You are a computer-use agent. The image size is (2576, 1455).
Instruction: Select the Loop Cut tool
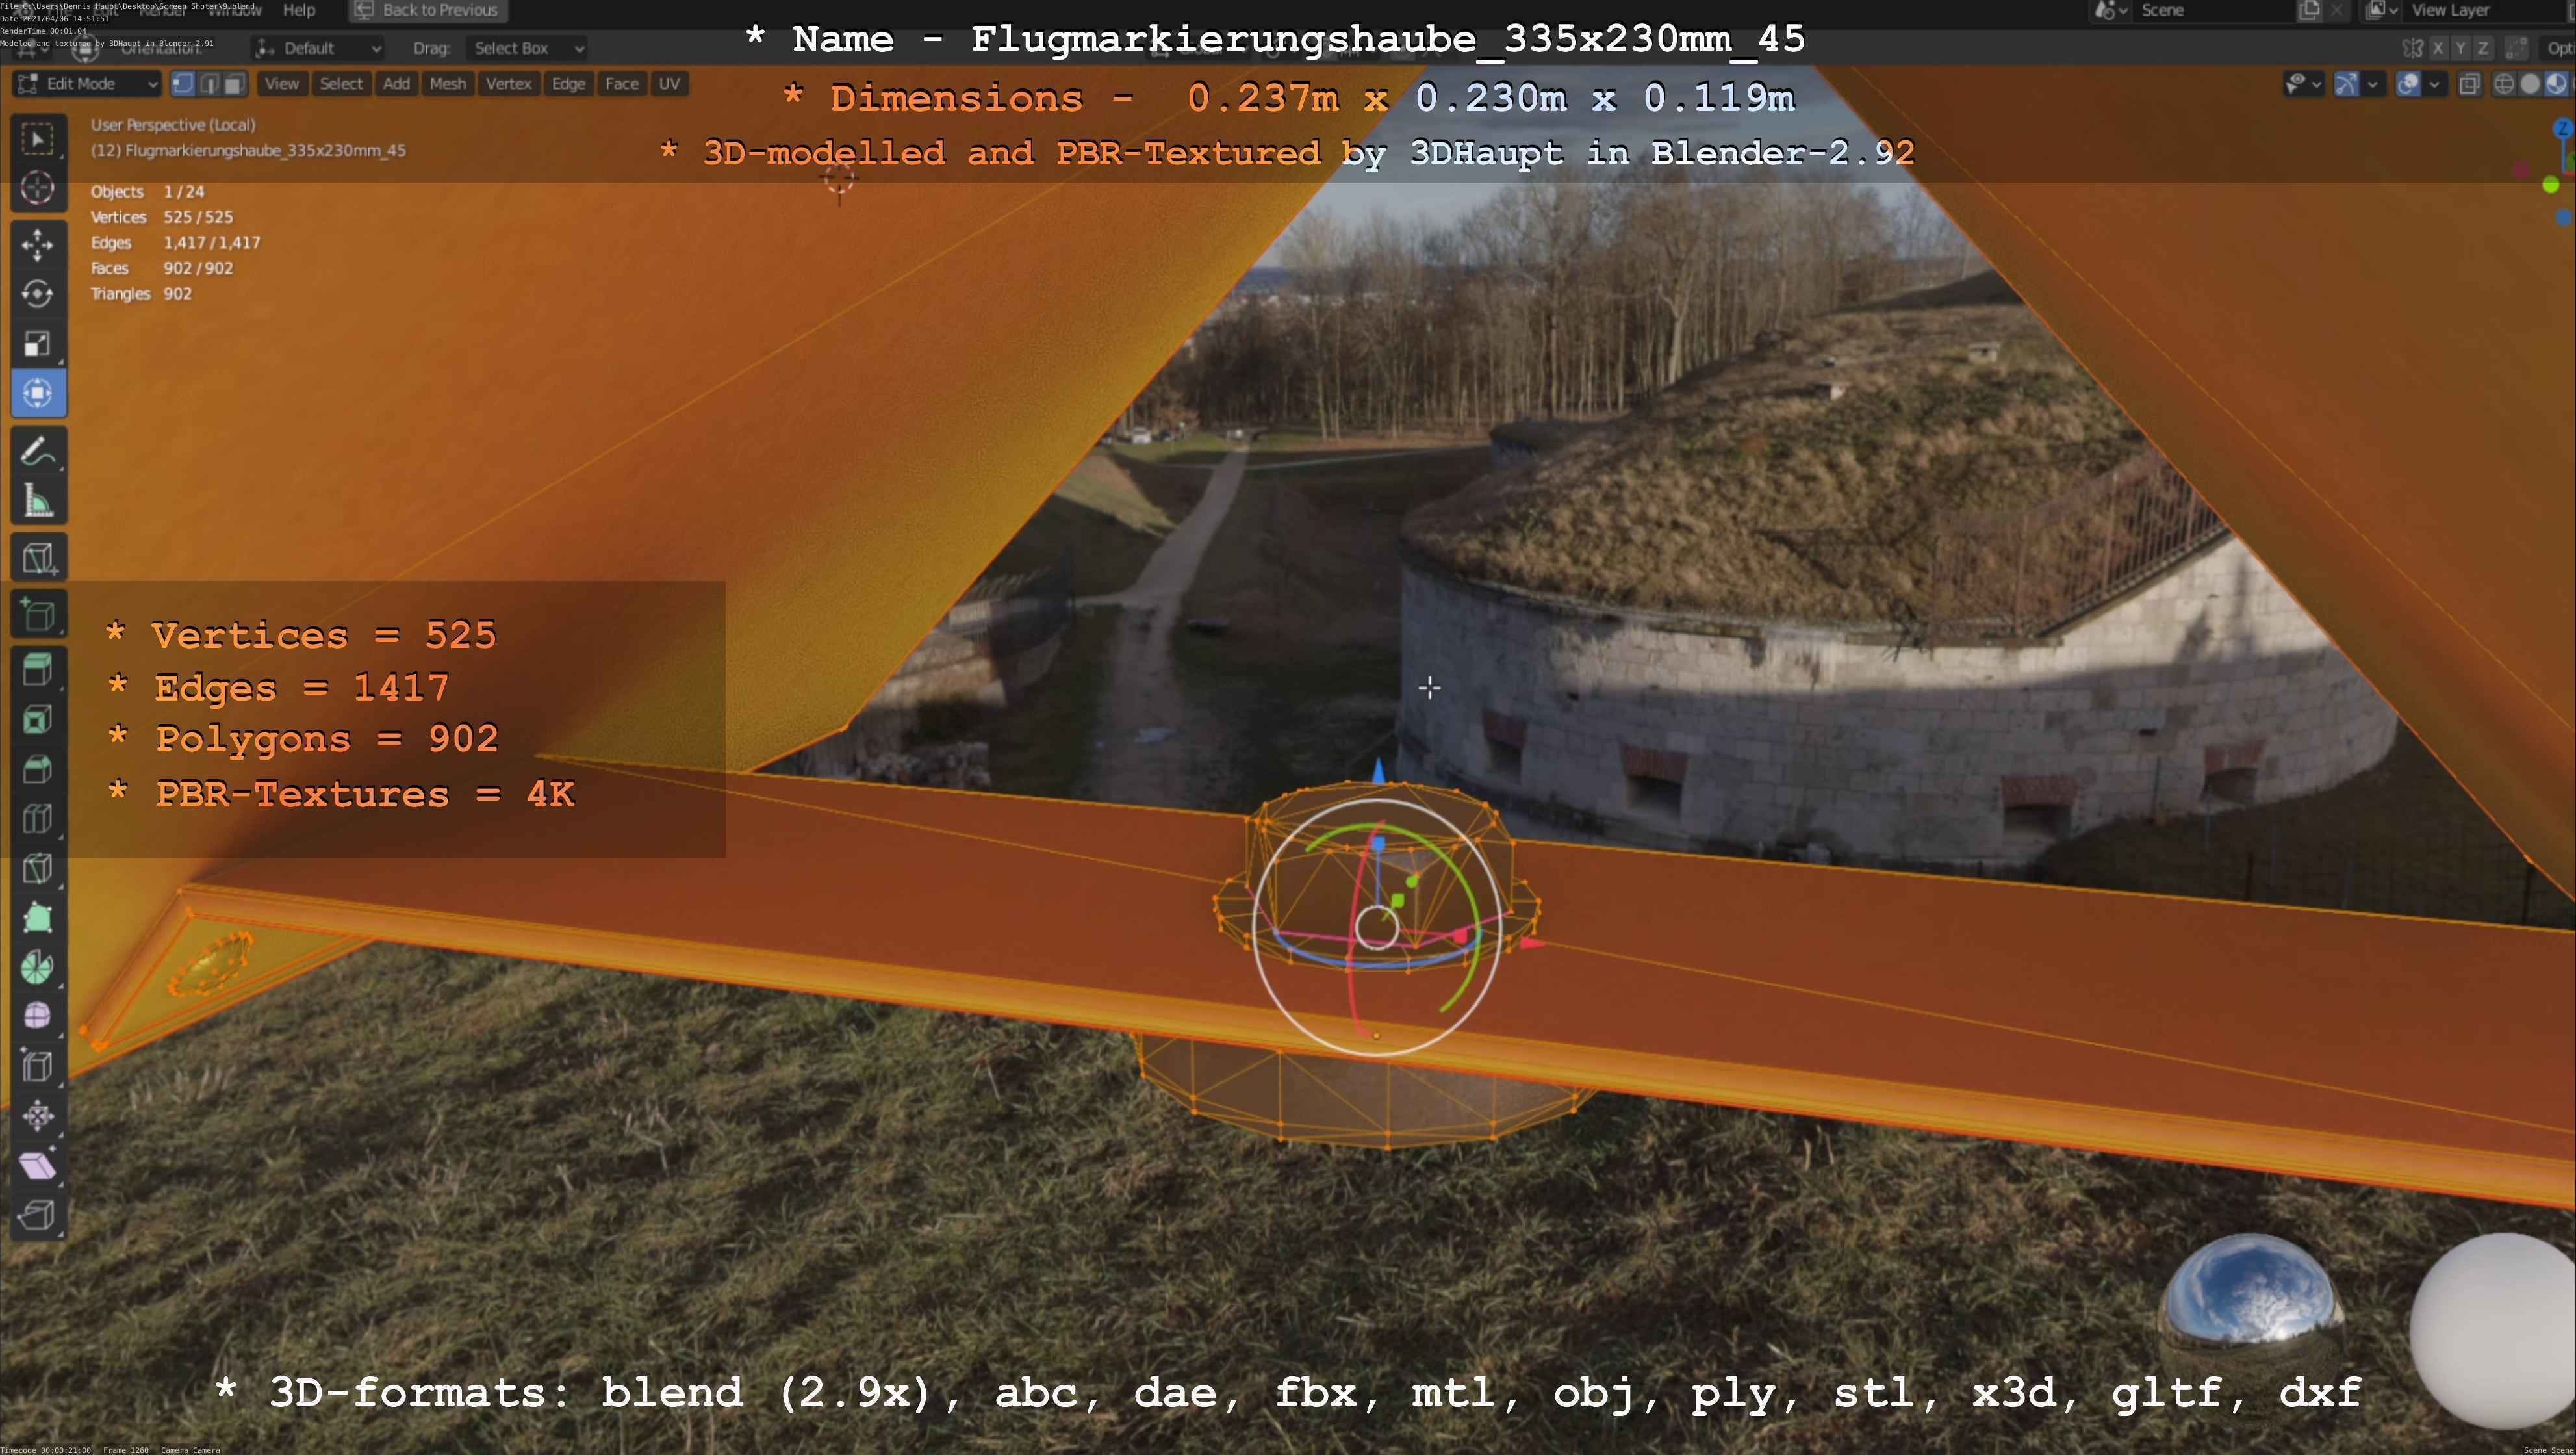[x=38, y=818]
